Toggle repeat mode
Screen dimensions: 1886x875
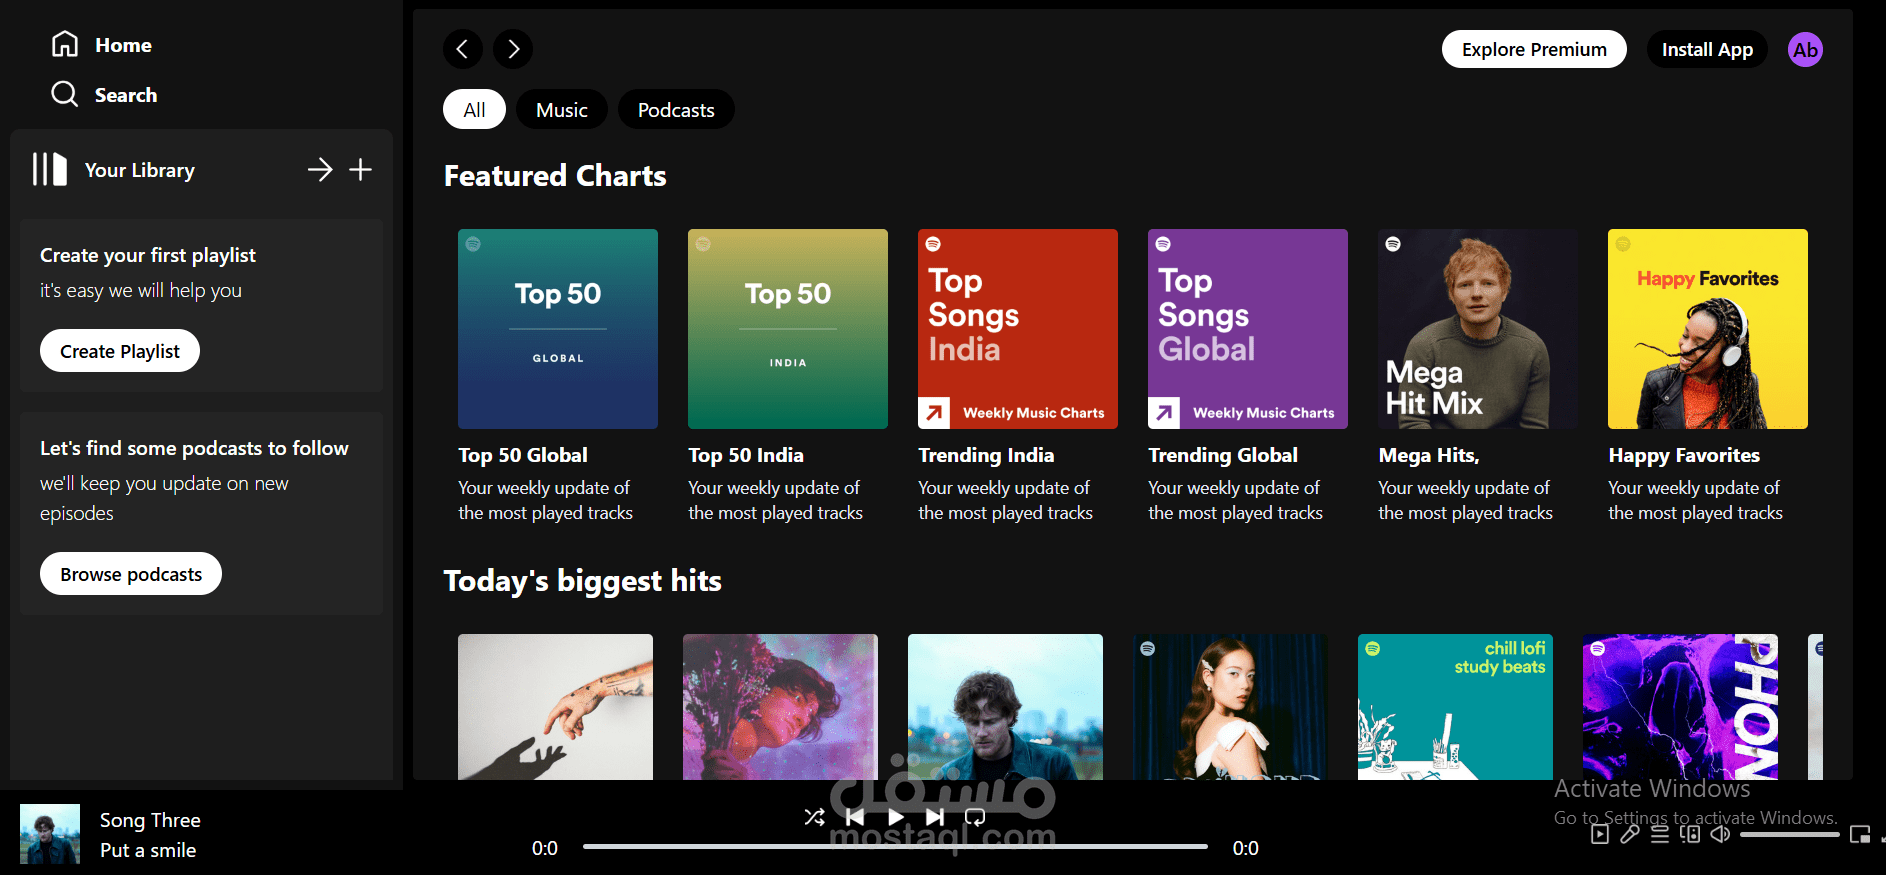[975, 817]
